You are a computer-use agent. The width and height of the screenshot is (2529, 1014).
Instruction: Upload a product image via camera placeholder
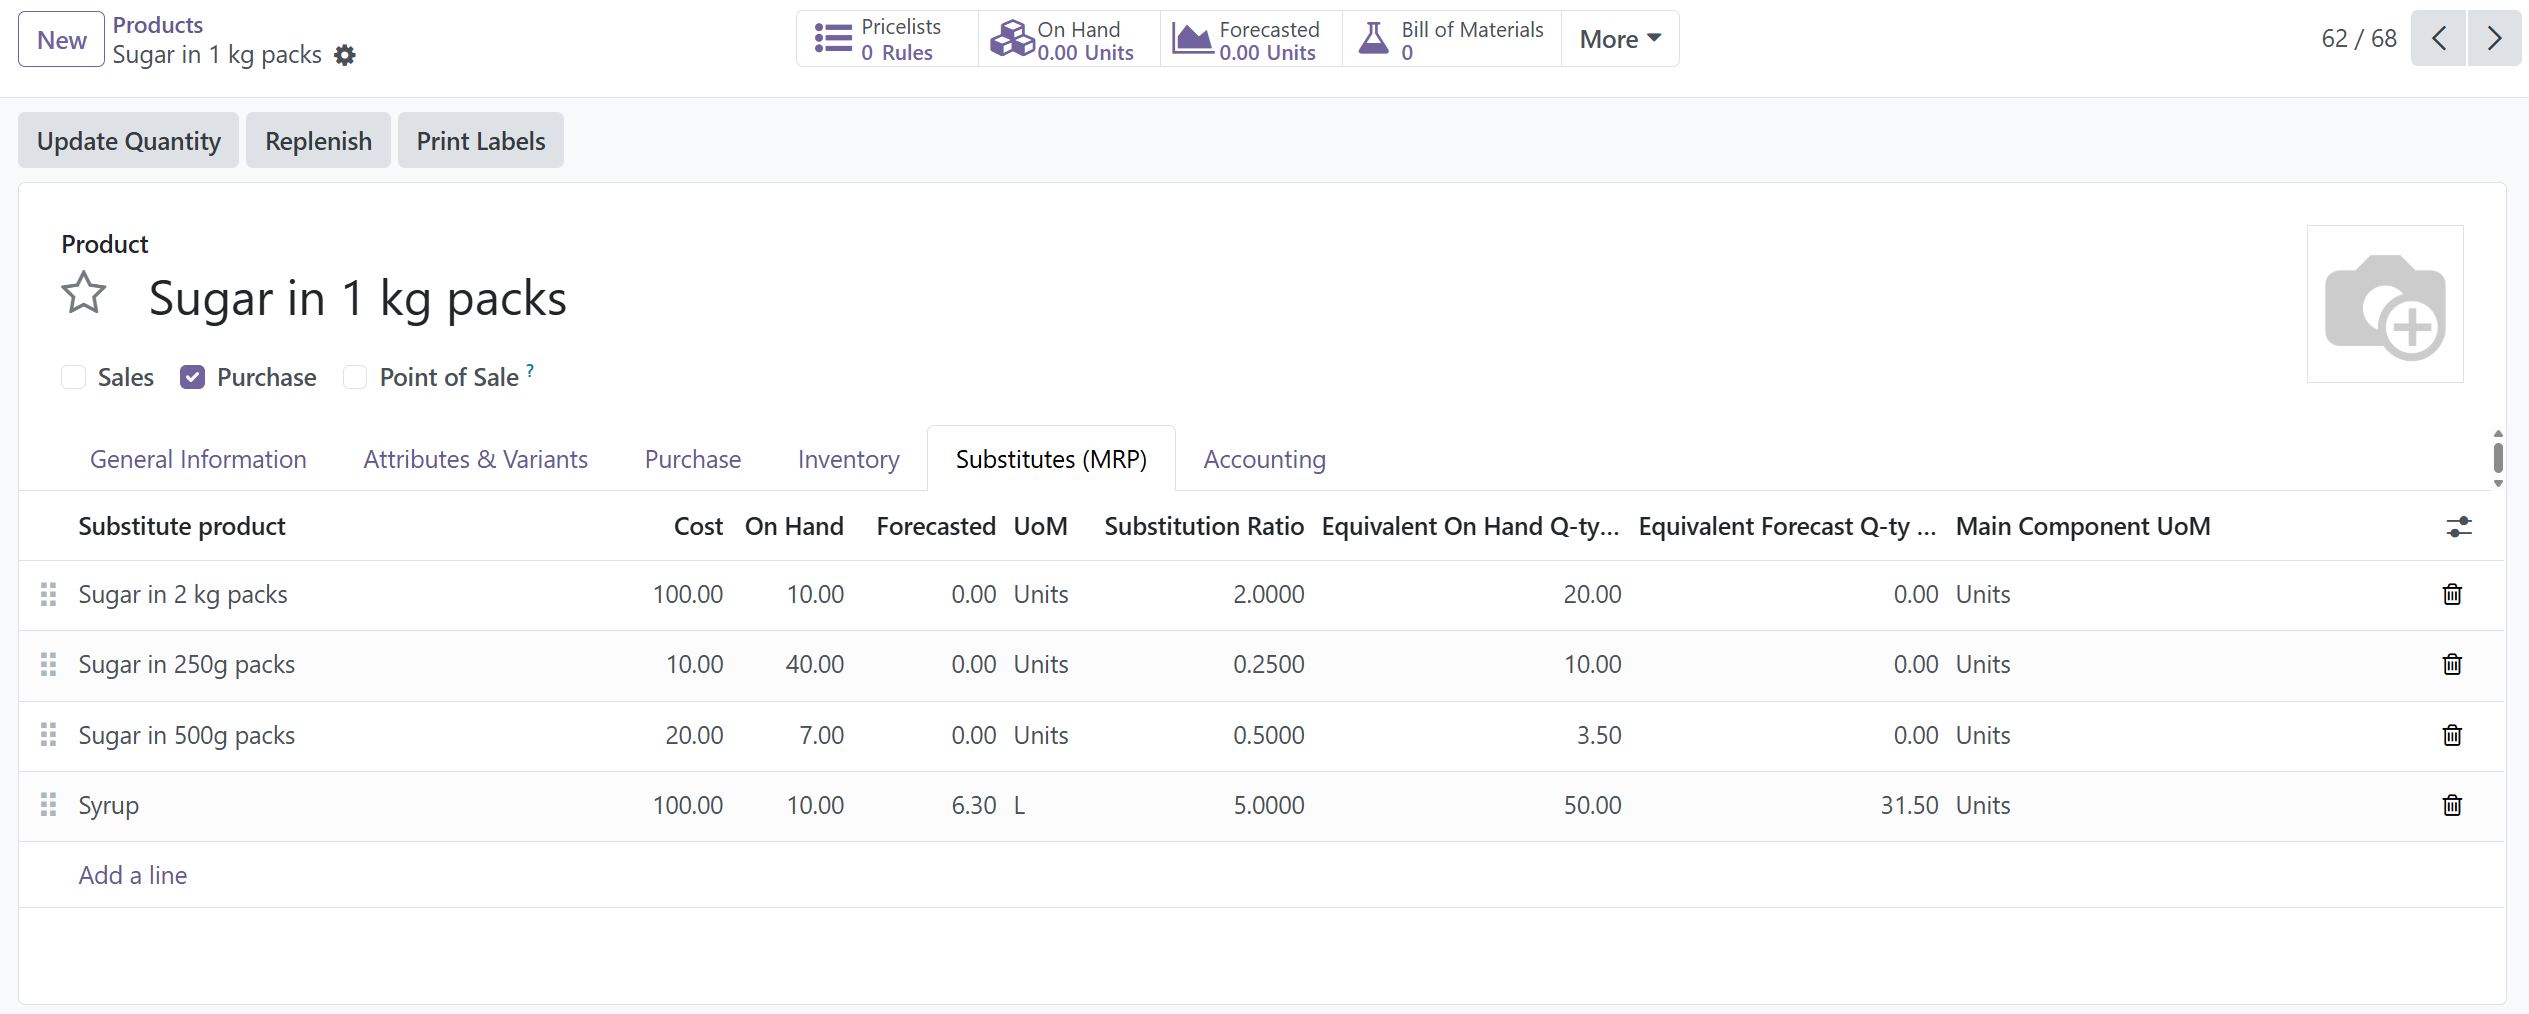coord(2385,303)
